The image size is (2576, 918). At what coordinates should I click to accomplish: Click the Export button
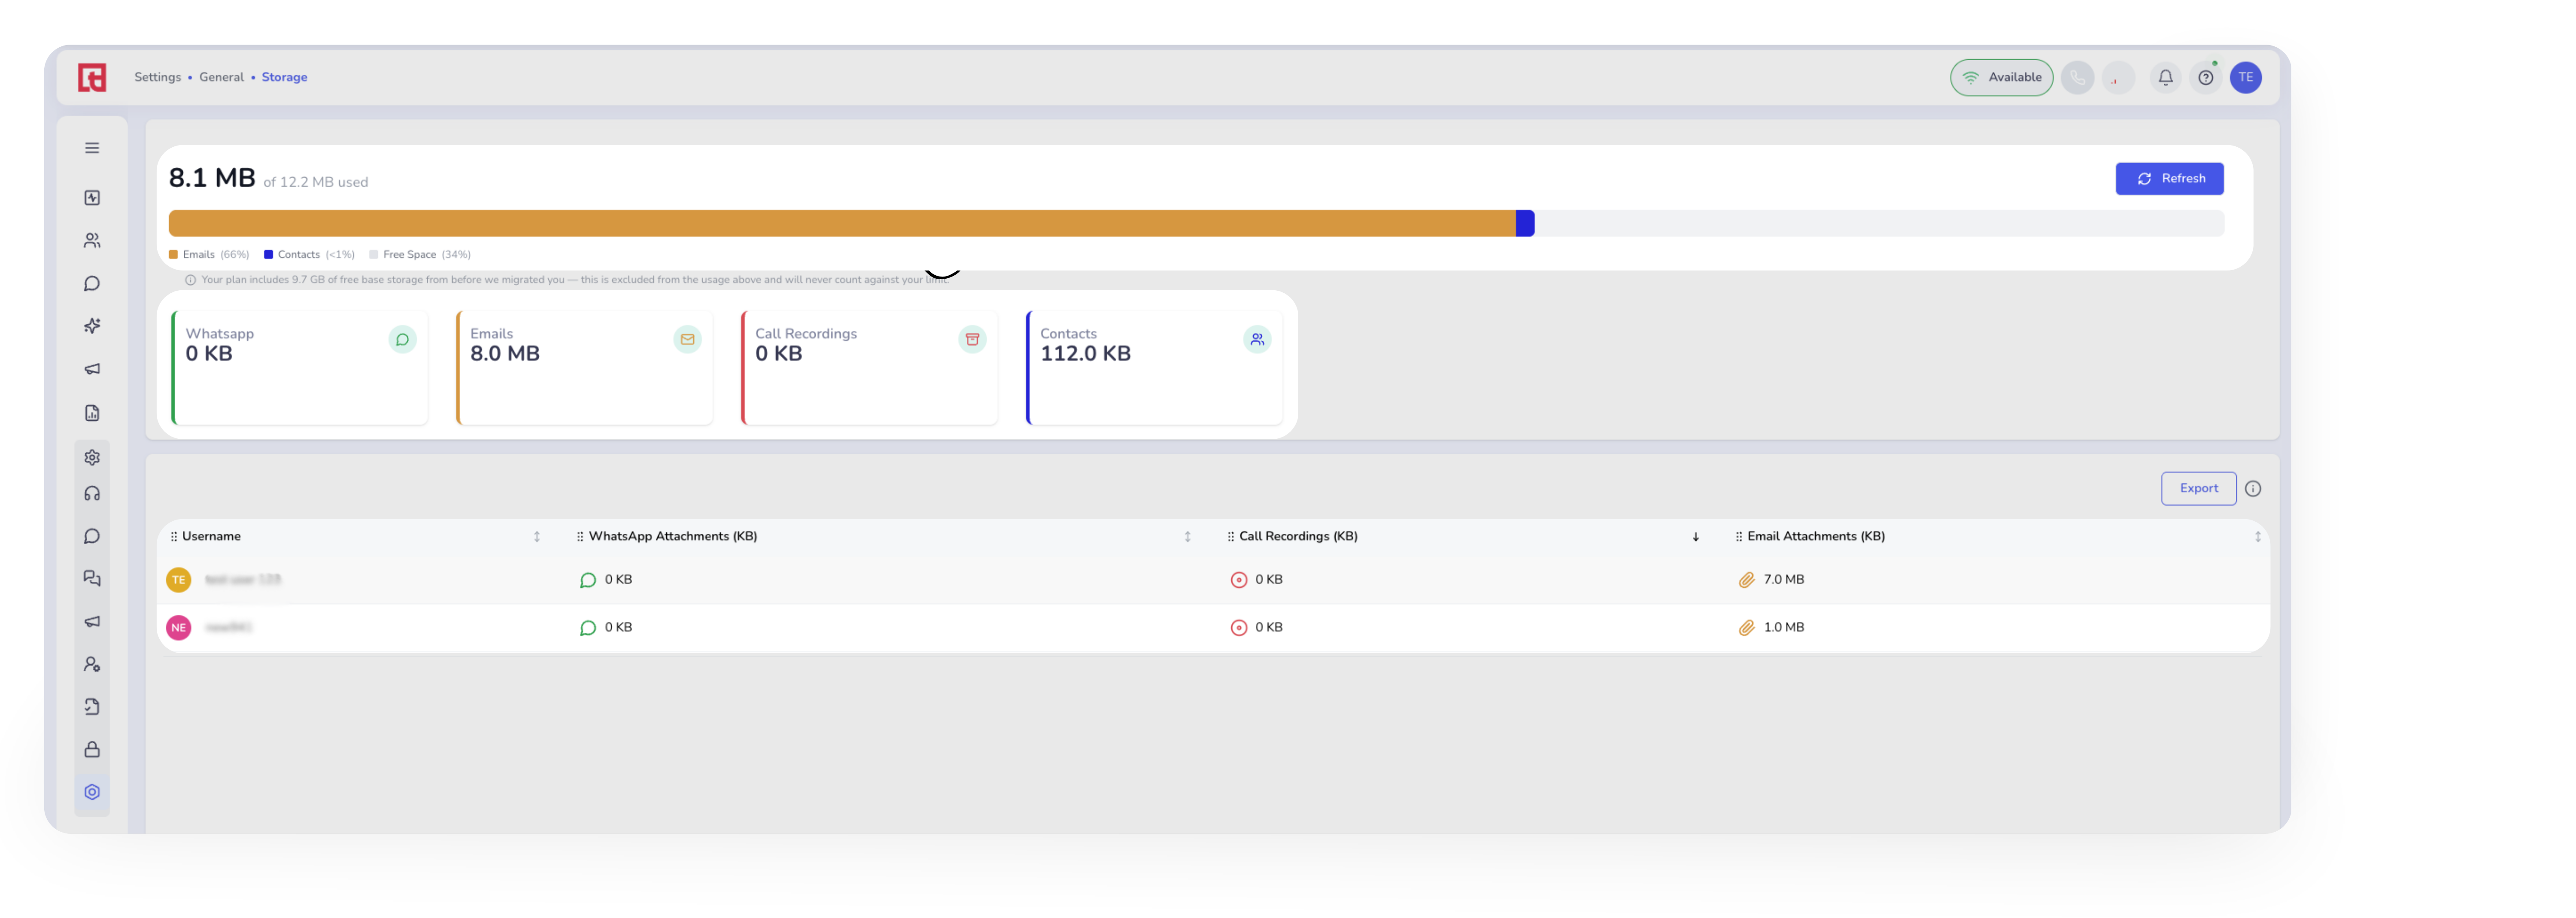click(x=2198, y=489)
